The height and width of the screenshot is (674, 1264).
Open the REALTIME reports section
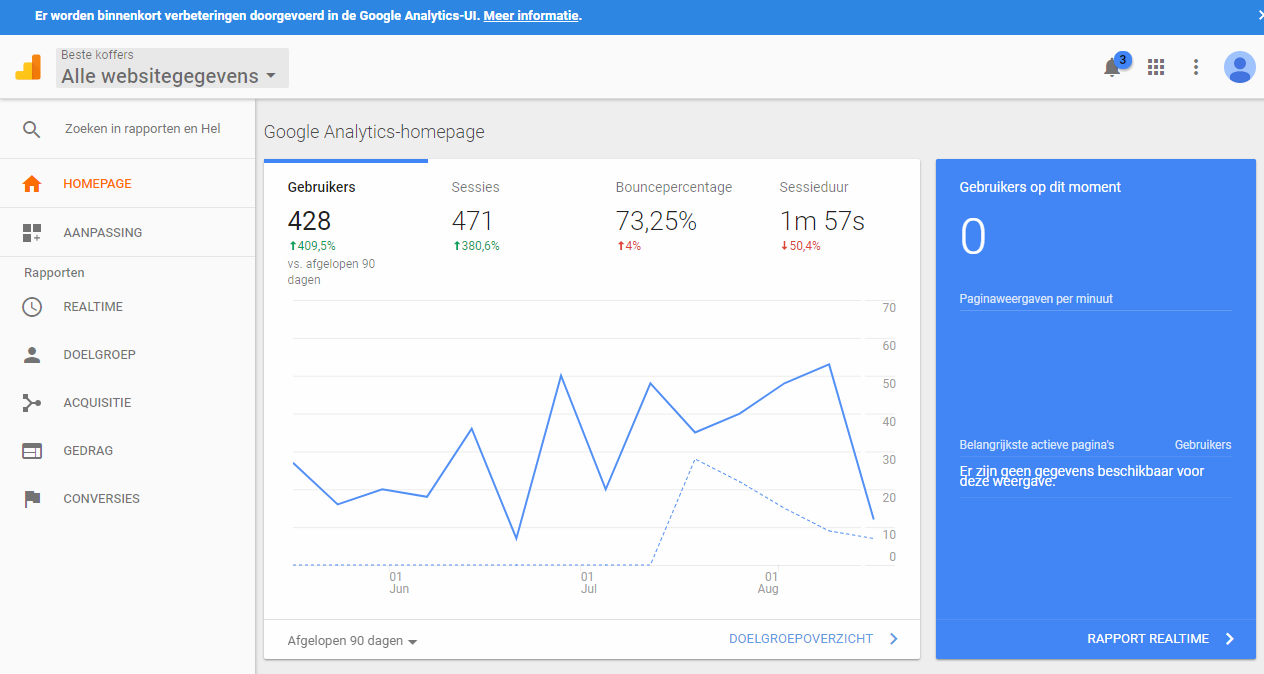click(x=127, y=307)
